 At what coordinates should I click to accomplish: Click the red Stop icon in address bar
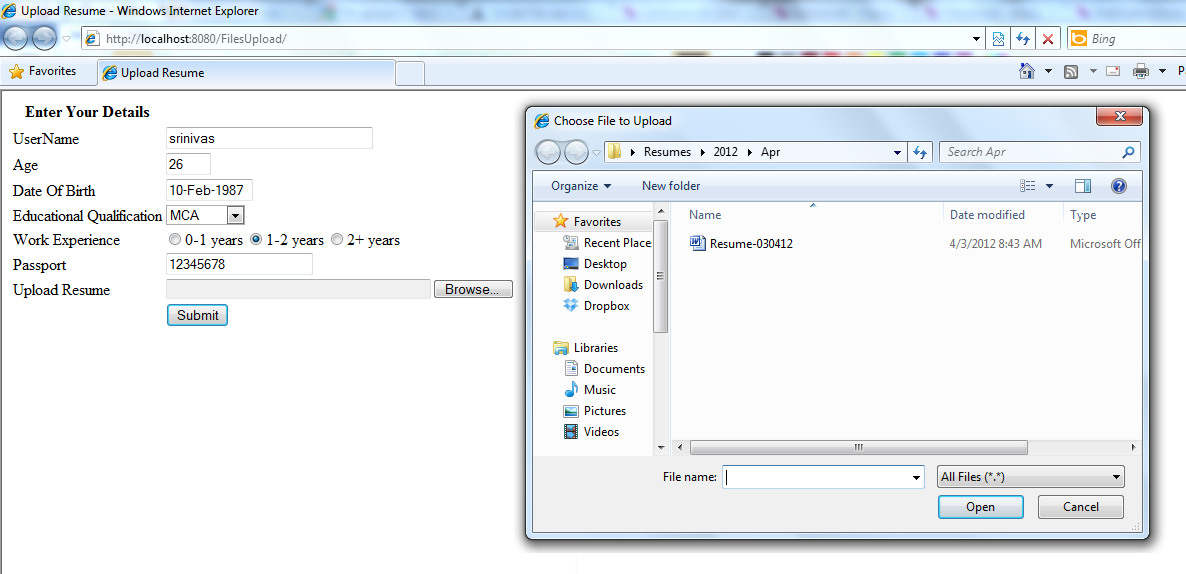tap(1048, 39)
